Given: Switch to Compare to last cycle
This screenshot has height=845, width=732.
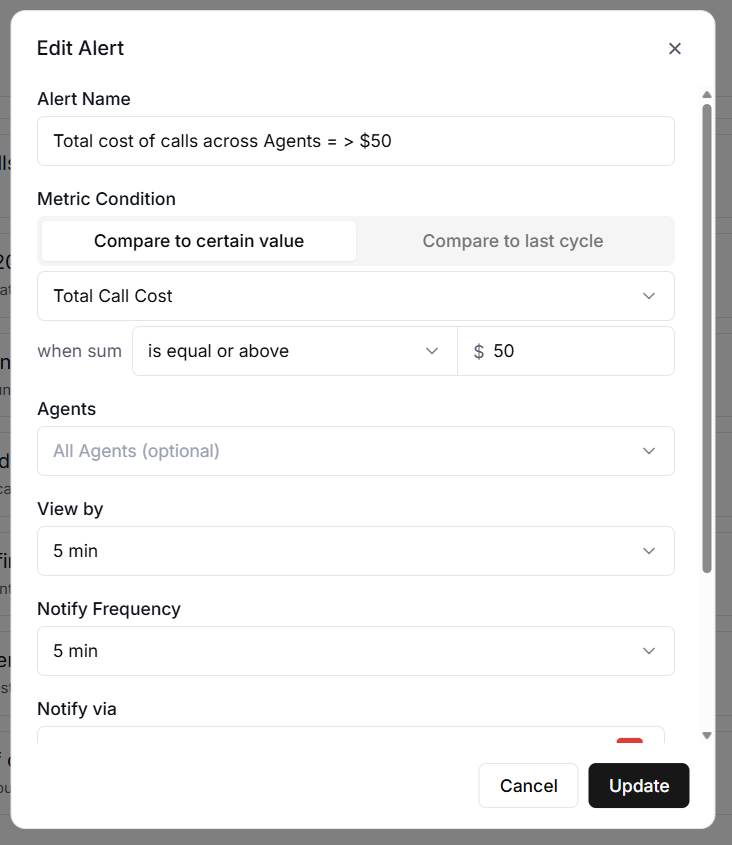Looking at the screenshot, I should tap(513, 241).
